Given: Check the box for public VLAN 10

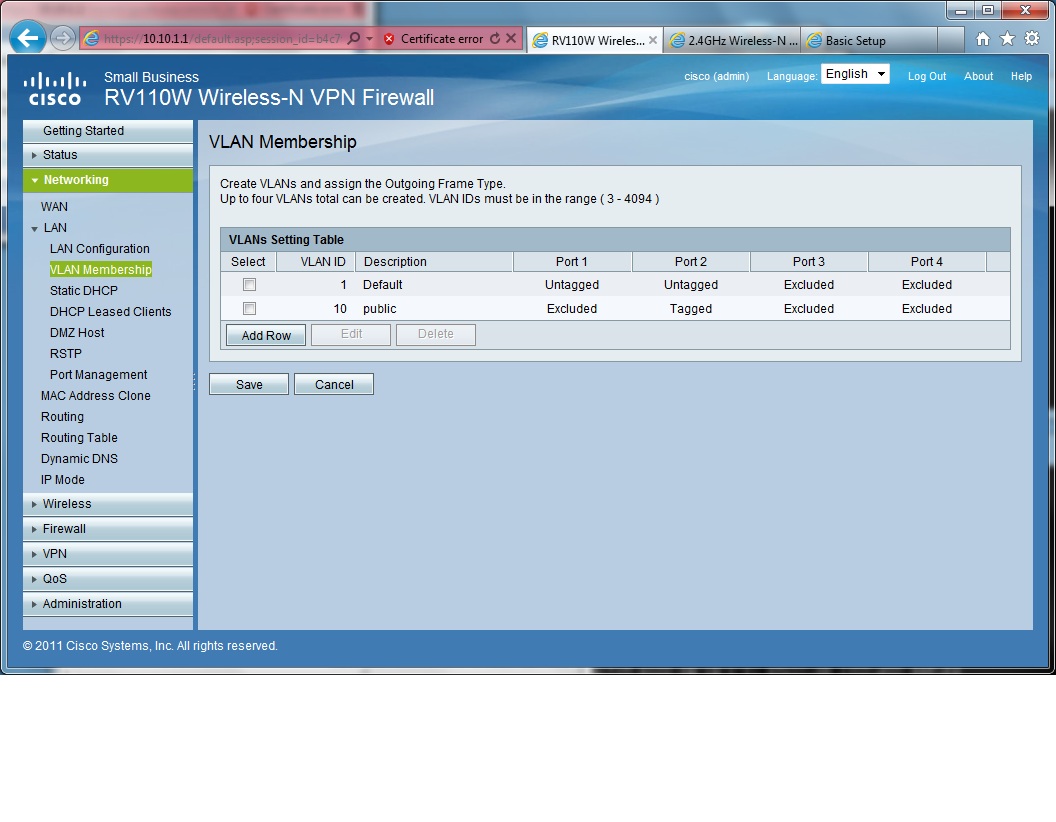Looking at the screenshot, I should coord(249,308).
